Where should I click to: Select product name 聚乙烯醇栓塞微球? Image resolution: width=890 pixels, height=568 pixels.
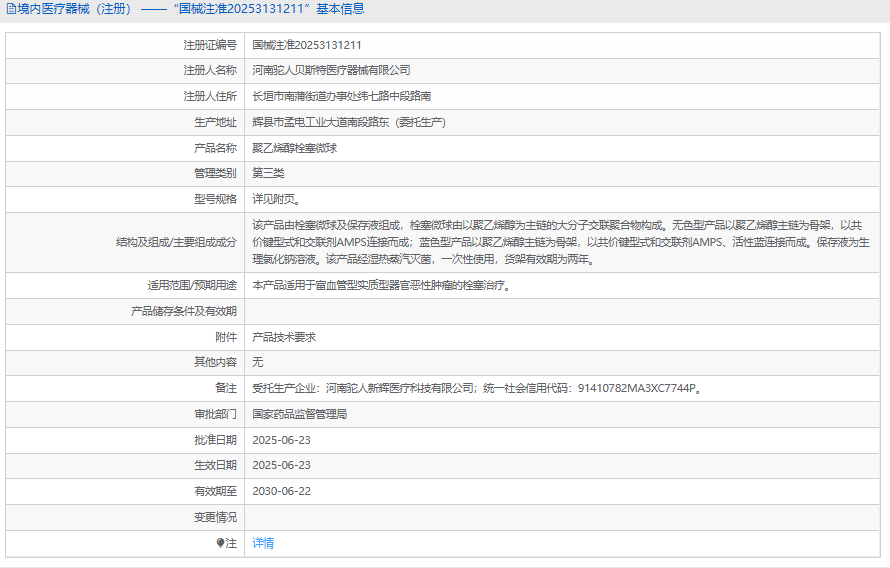(295, 148)
